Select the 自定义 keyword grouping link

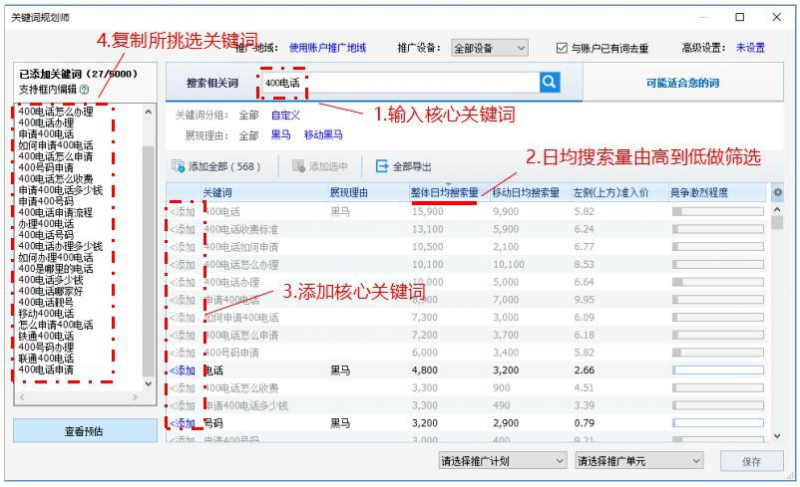point(285,115)
